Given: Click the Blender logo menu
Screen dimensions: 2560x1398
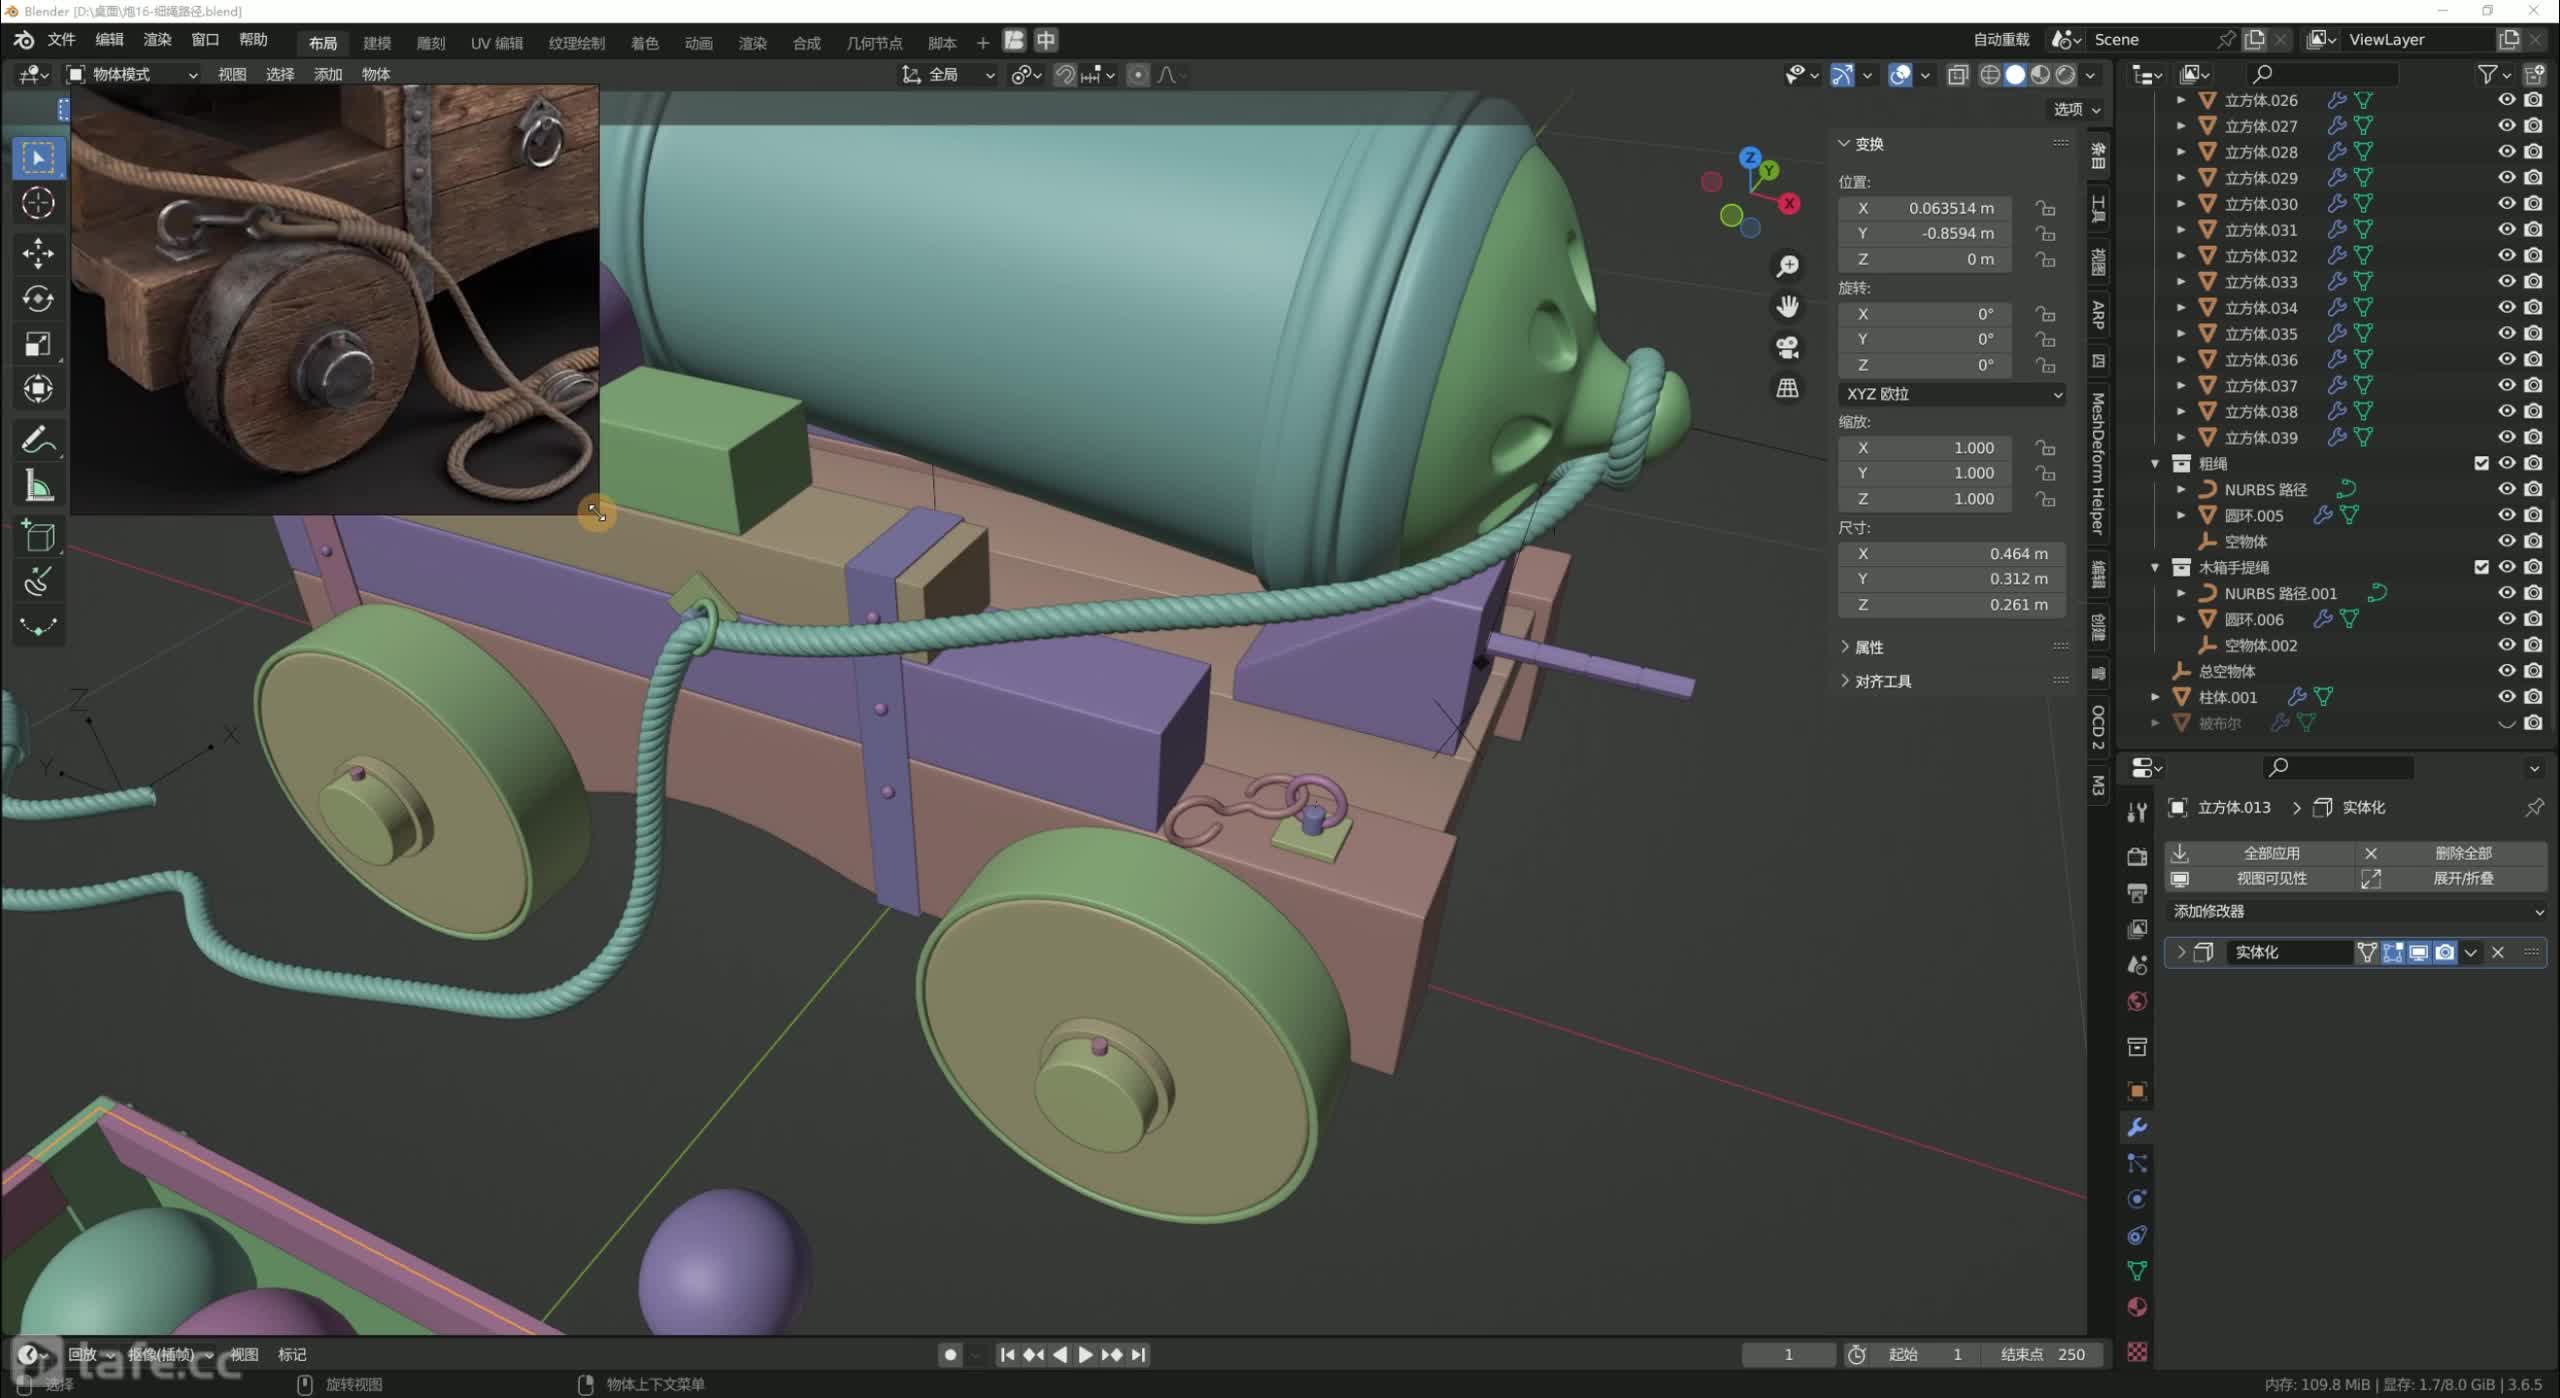Looking at the screenshot, I should (23, 40).
